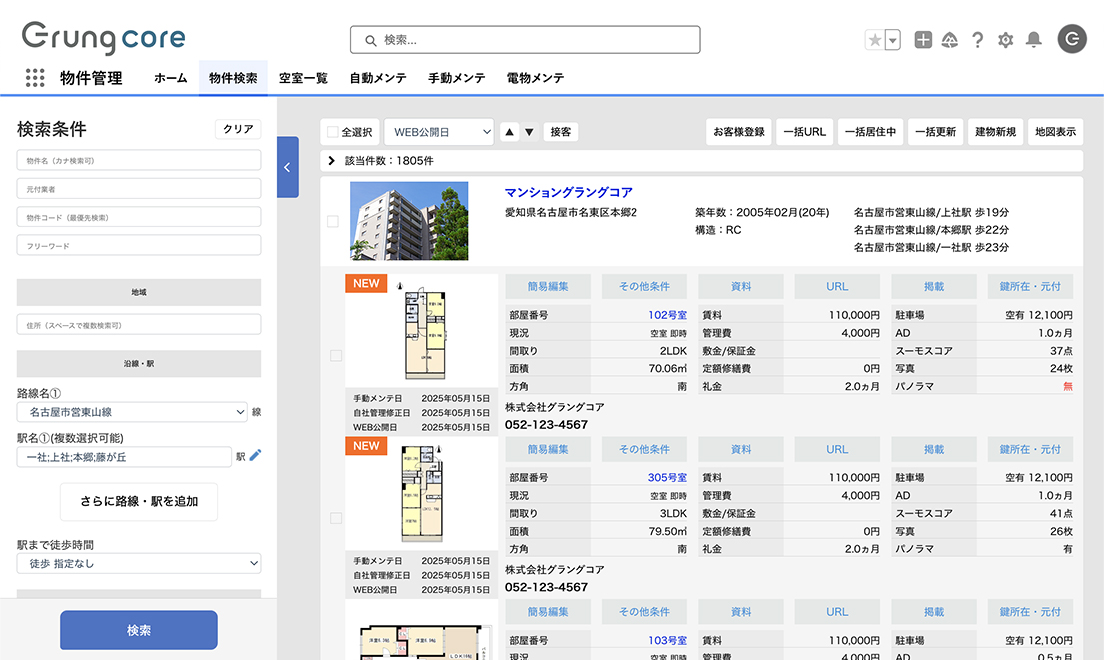Click 鍵所在・元付 for room 305号室
1104x660 pixels.
pos(1030,449)
